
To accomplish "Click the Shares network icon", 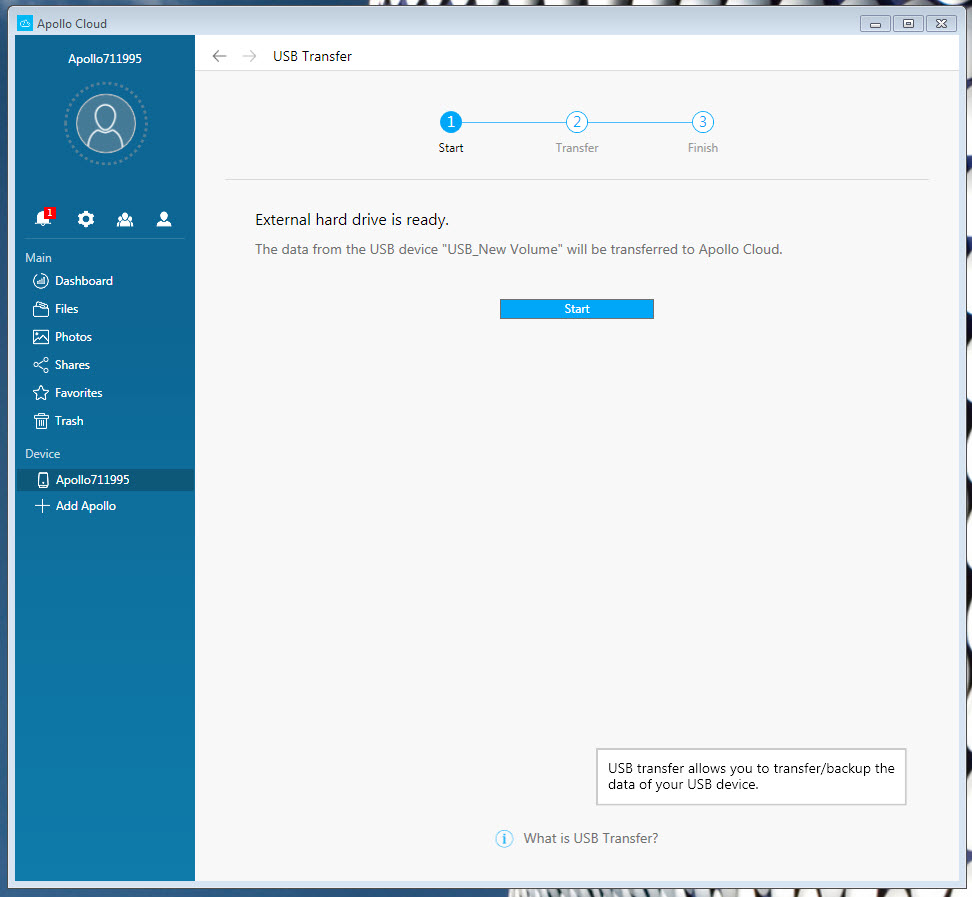I will pyautogui.click(x=41, y=365).
